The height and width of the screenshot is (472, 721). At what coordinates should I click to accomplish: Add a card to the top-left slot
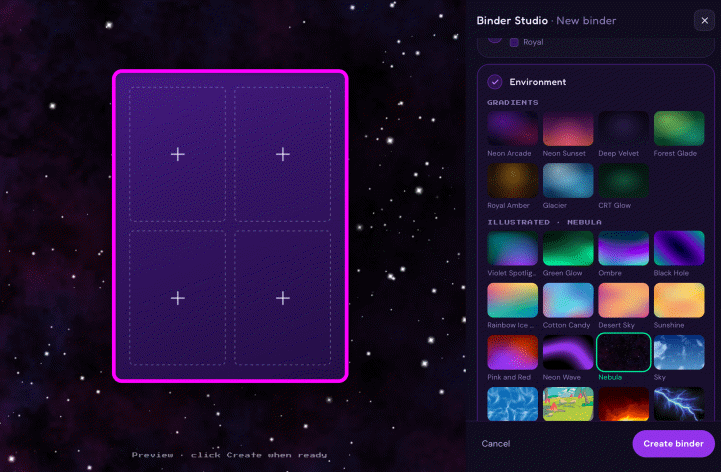pos(177,154)
